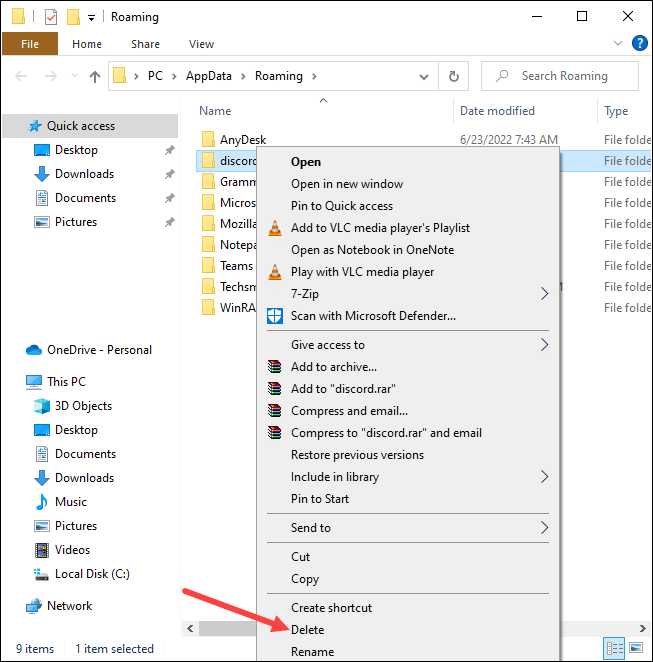Sort by the Name column header
This screenshot has height=662, width=653.
click(x=215, y=111)
